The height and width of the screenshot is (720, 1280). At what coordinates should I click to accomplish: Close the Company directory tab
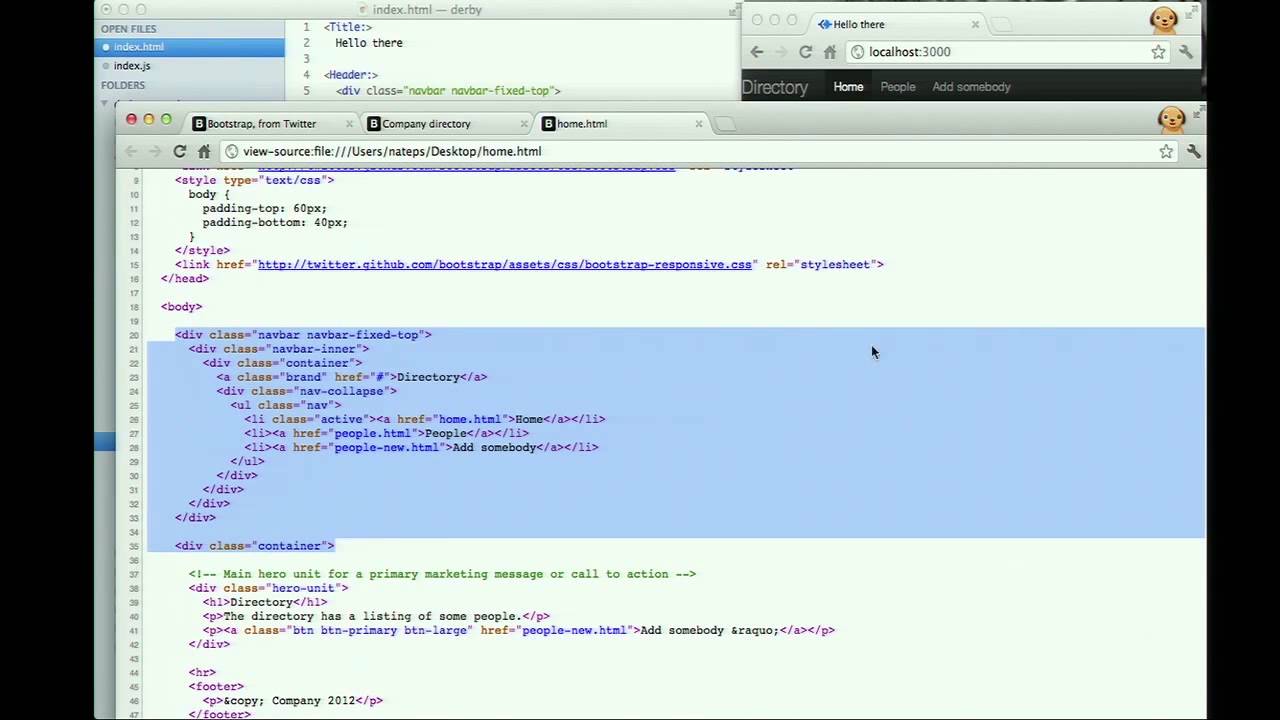524,124
